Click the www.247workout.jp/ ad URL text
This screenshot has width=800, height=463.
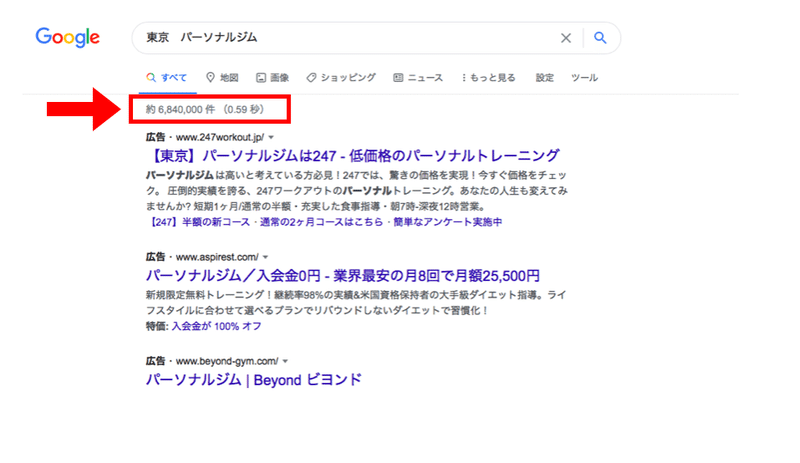pos(220,137)
